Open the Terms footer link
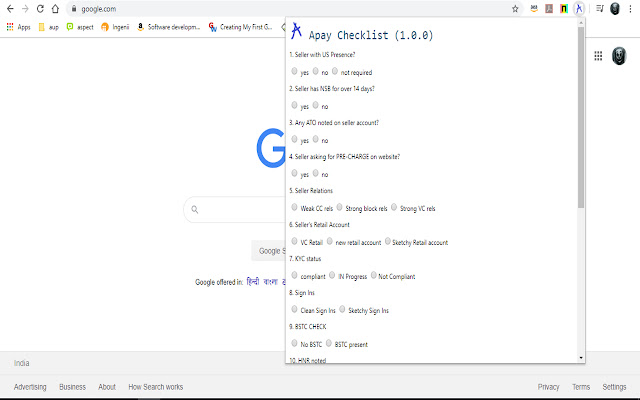Screen dimensions: 640x400 tap(581, 387)
